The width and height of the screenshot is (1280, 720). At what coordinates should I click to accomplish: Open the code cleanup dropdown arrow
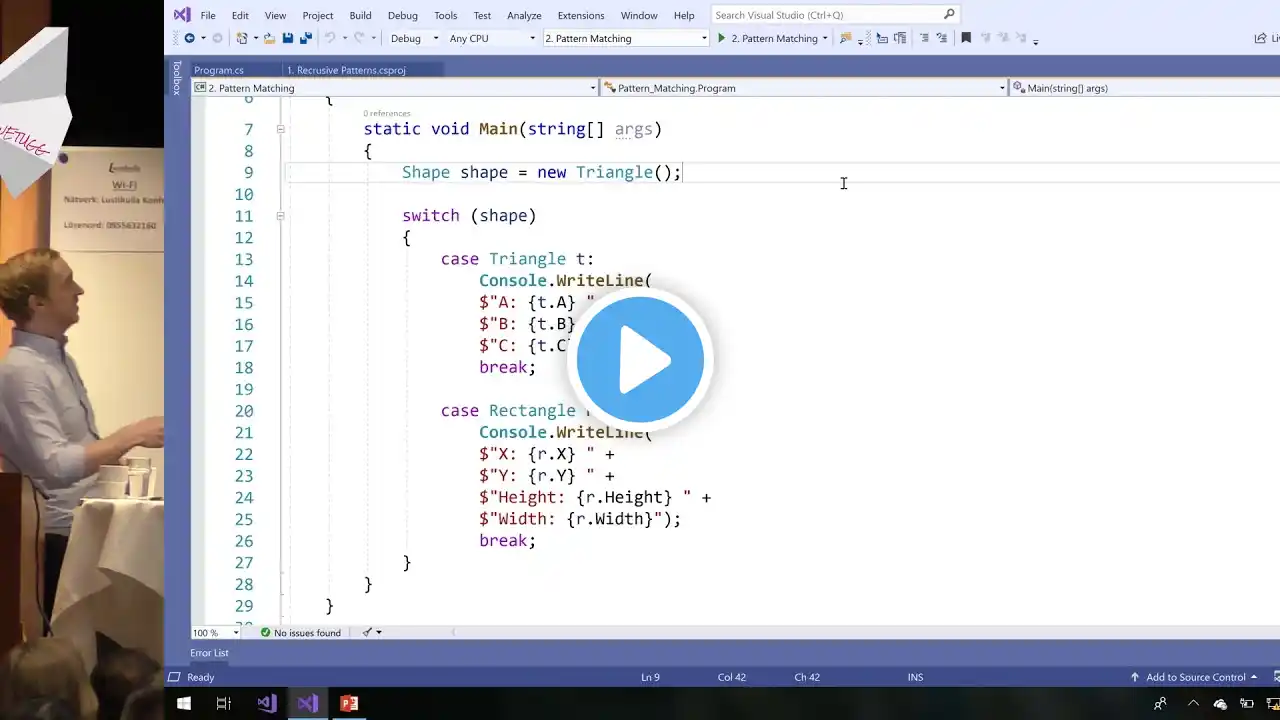pos(378,633)
